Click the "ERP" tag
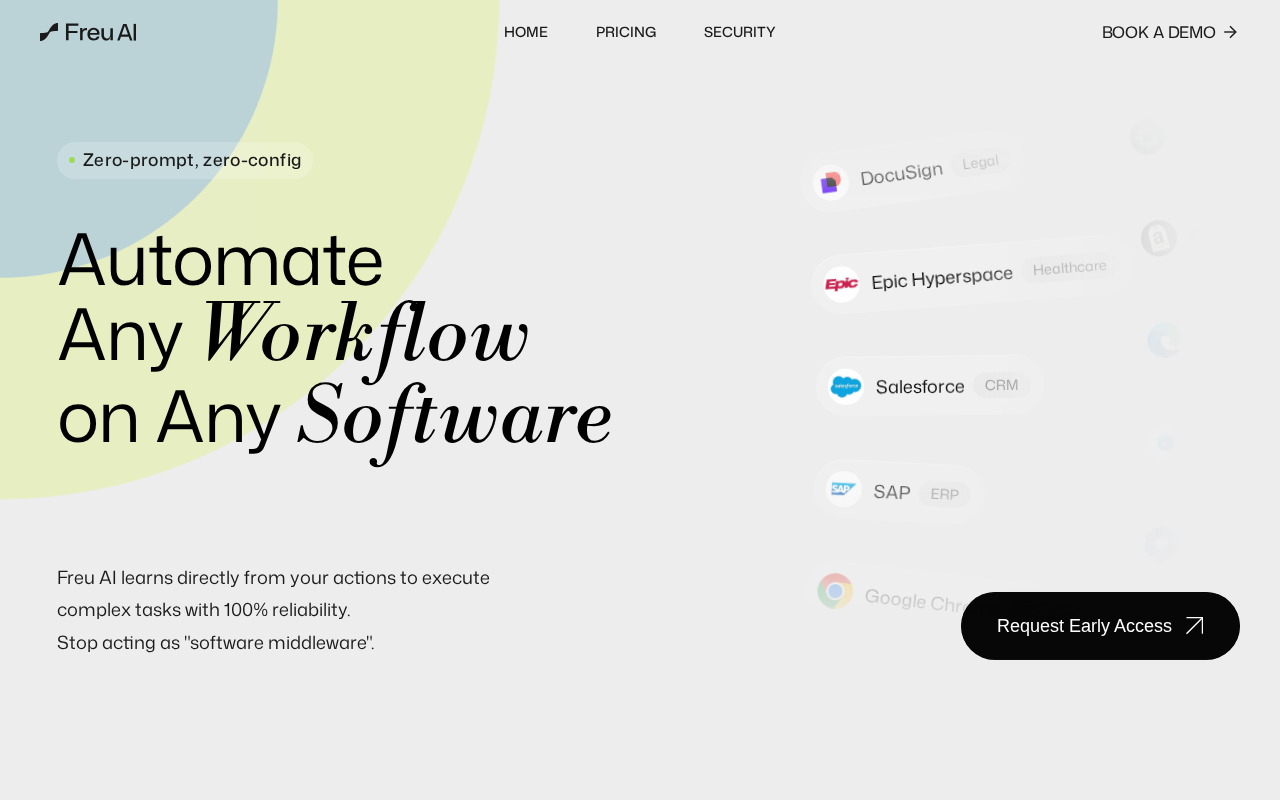The width and height of the screenshot is (1280, 800). (x=945, y=494)
